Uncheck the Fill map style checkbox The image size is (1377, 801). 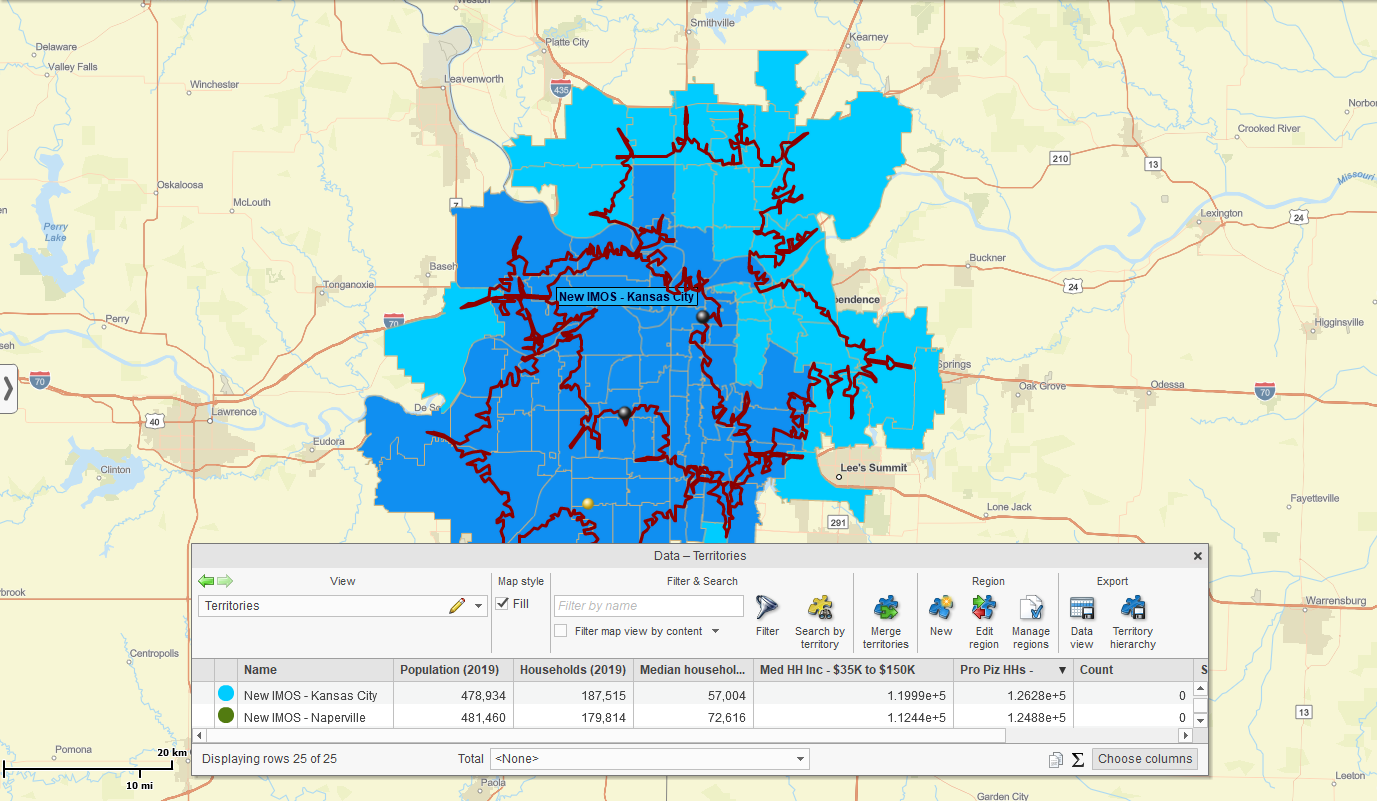coord(501,605)
